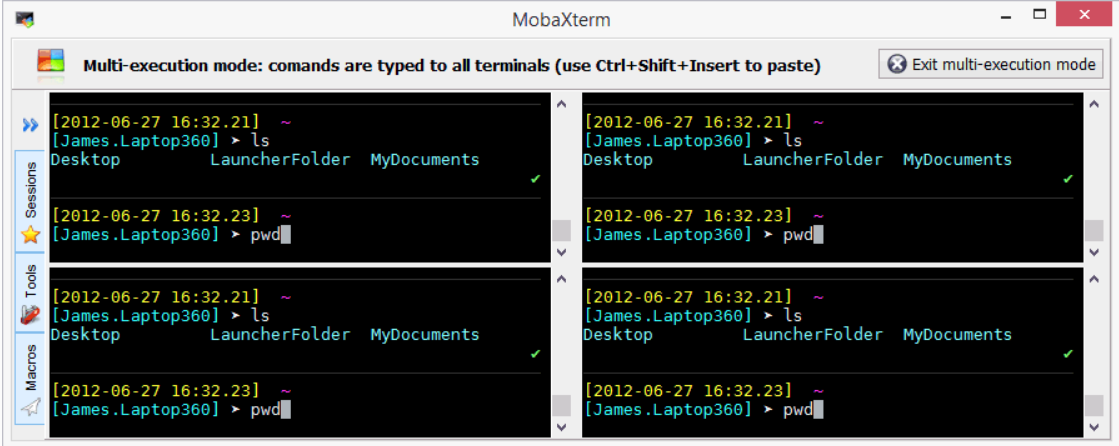Click the multi-execution mode colored icon
This screenshot has width=1119, height=446.
pyautogui.click(x=51, y=64)
